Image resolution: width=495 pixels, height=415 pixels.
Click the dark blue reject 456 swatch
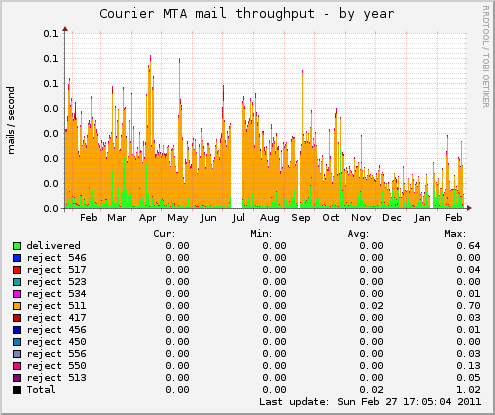[x=17, y=330]
